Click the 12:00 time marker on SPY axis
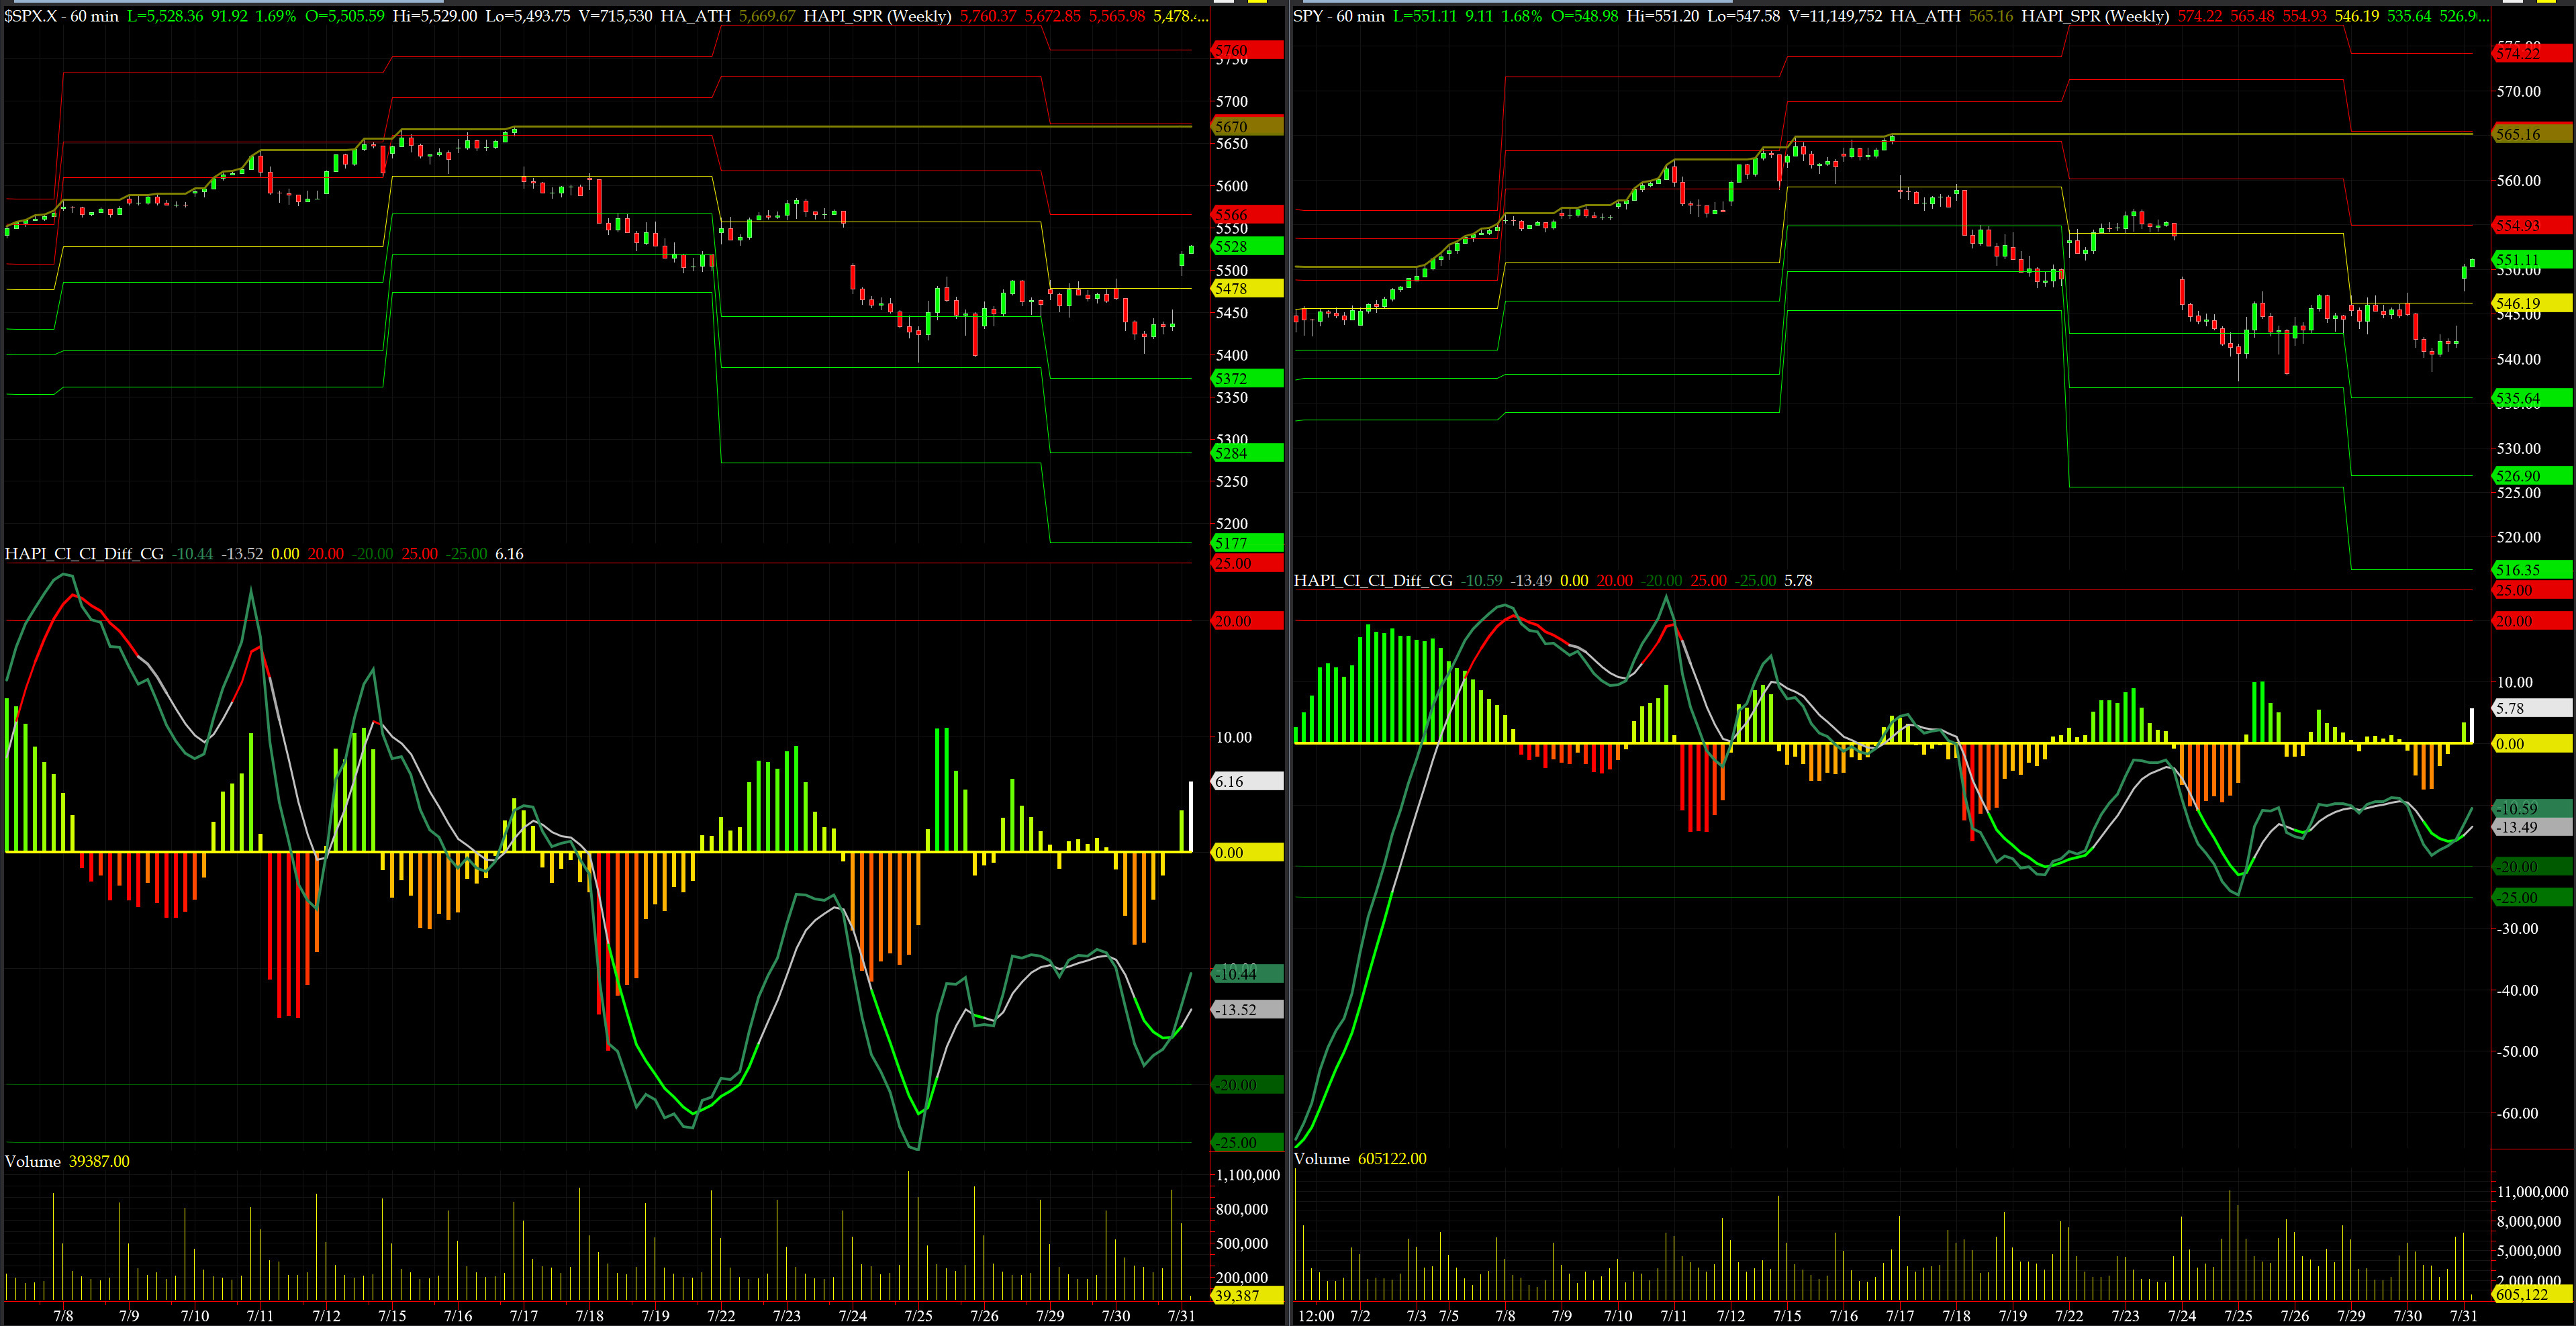This screenshot has height=1326, width=2576. click(1316, 1315)
